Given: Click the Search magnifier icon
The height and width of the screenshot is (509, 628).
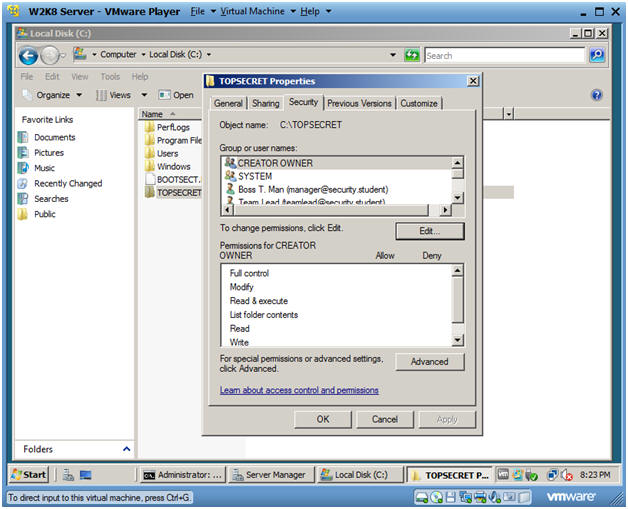Looking at the screenshot, I should [597, 55].
